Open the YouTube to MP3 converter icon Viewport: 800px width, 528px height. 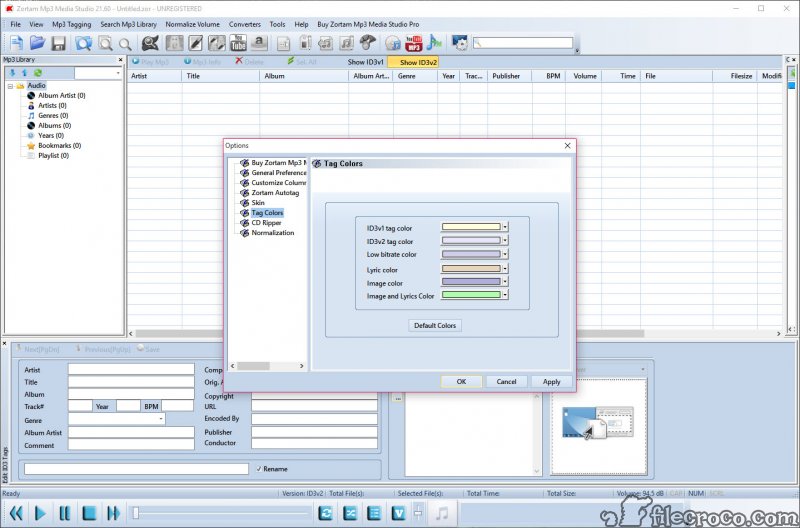pos(414,43)
